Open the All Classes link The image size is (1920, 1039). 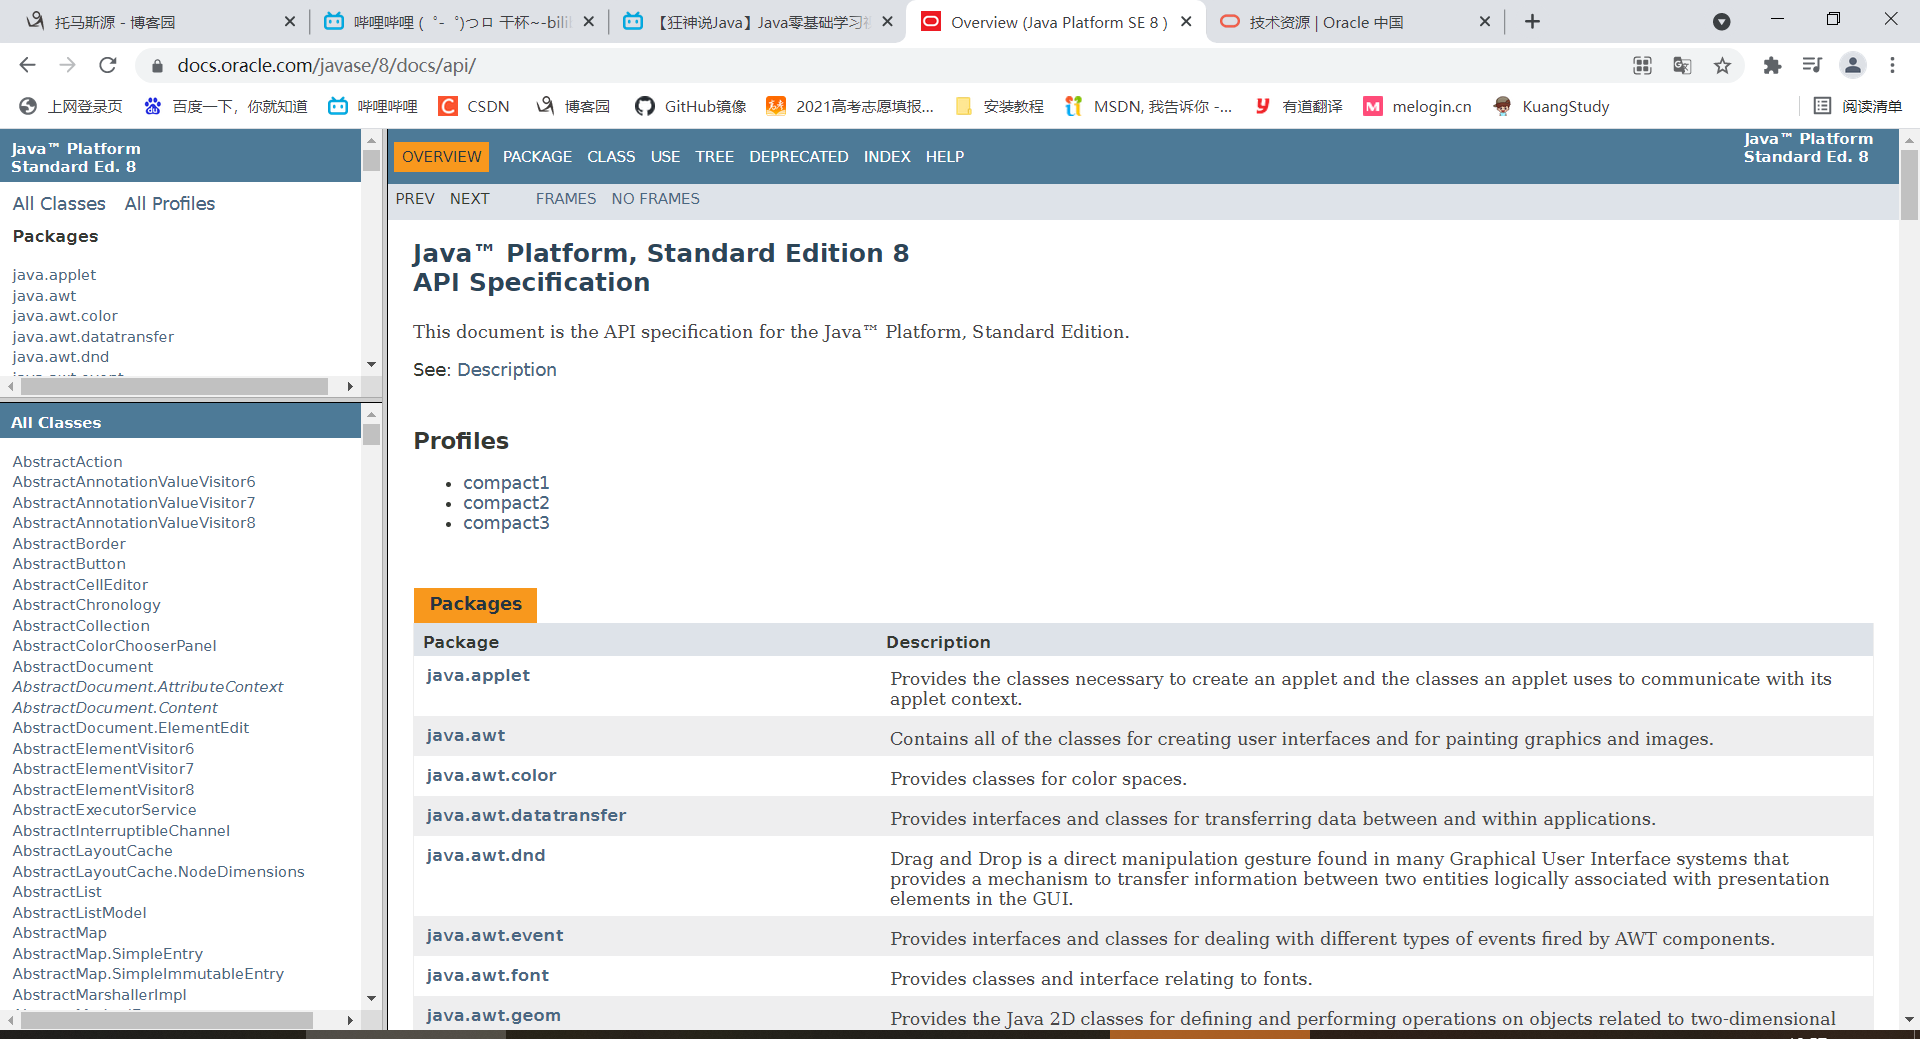click(x=59, y=203)
